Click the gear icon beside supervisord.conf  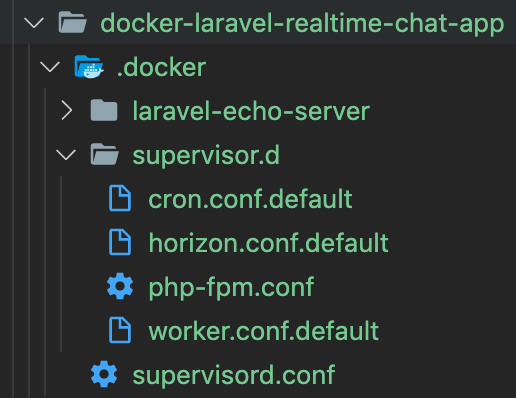[x=104, y=374]
